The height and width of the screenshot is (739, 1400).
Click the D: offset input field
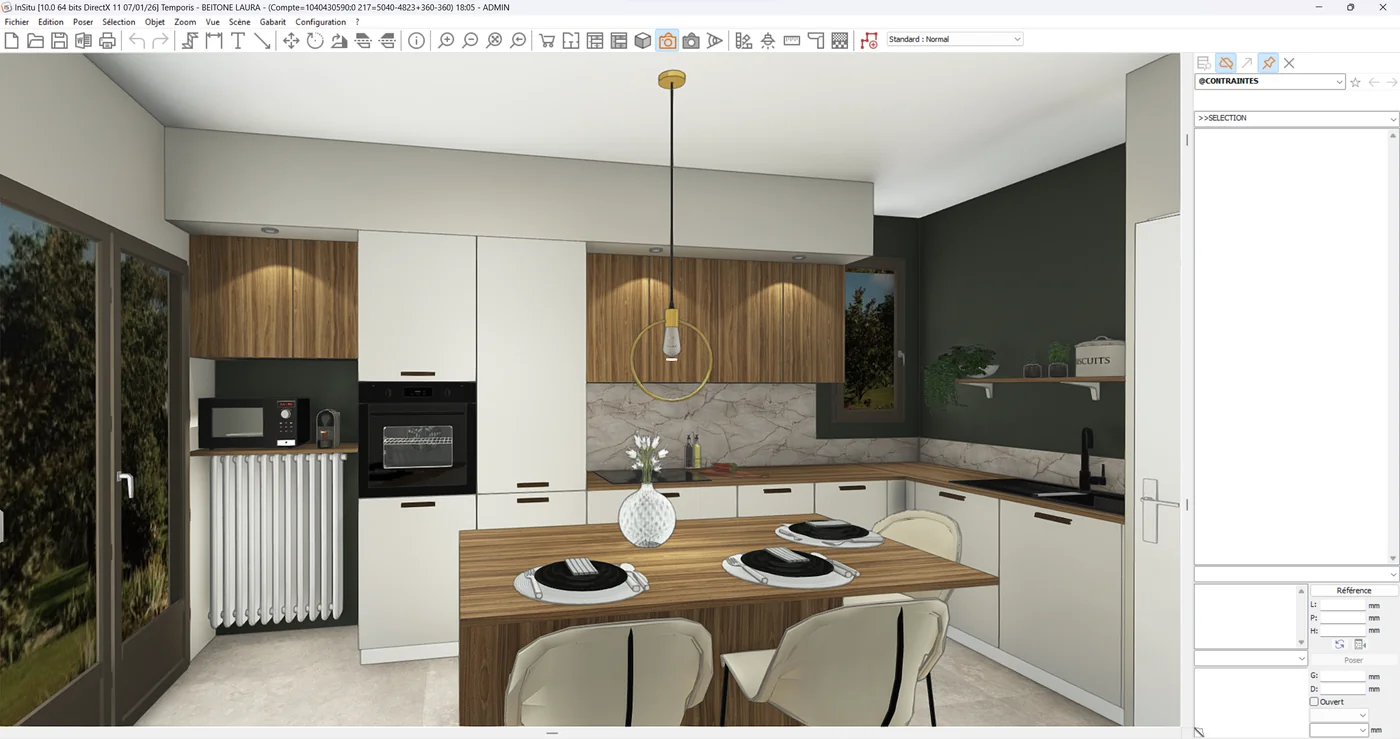(1343, 689)
